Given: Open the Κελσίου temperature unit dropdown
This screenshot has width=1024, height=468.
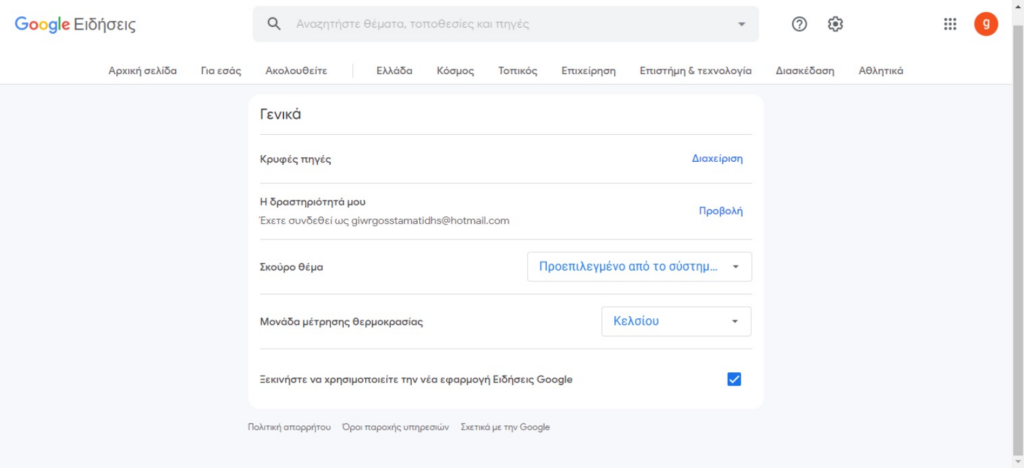Looking at the screenshot, I should pyautogui.click(x=676, y=321).
